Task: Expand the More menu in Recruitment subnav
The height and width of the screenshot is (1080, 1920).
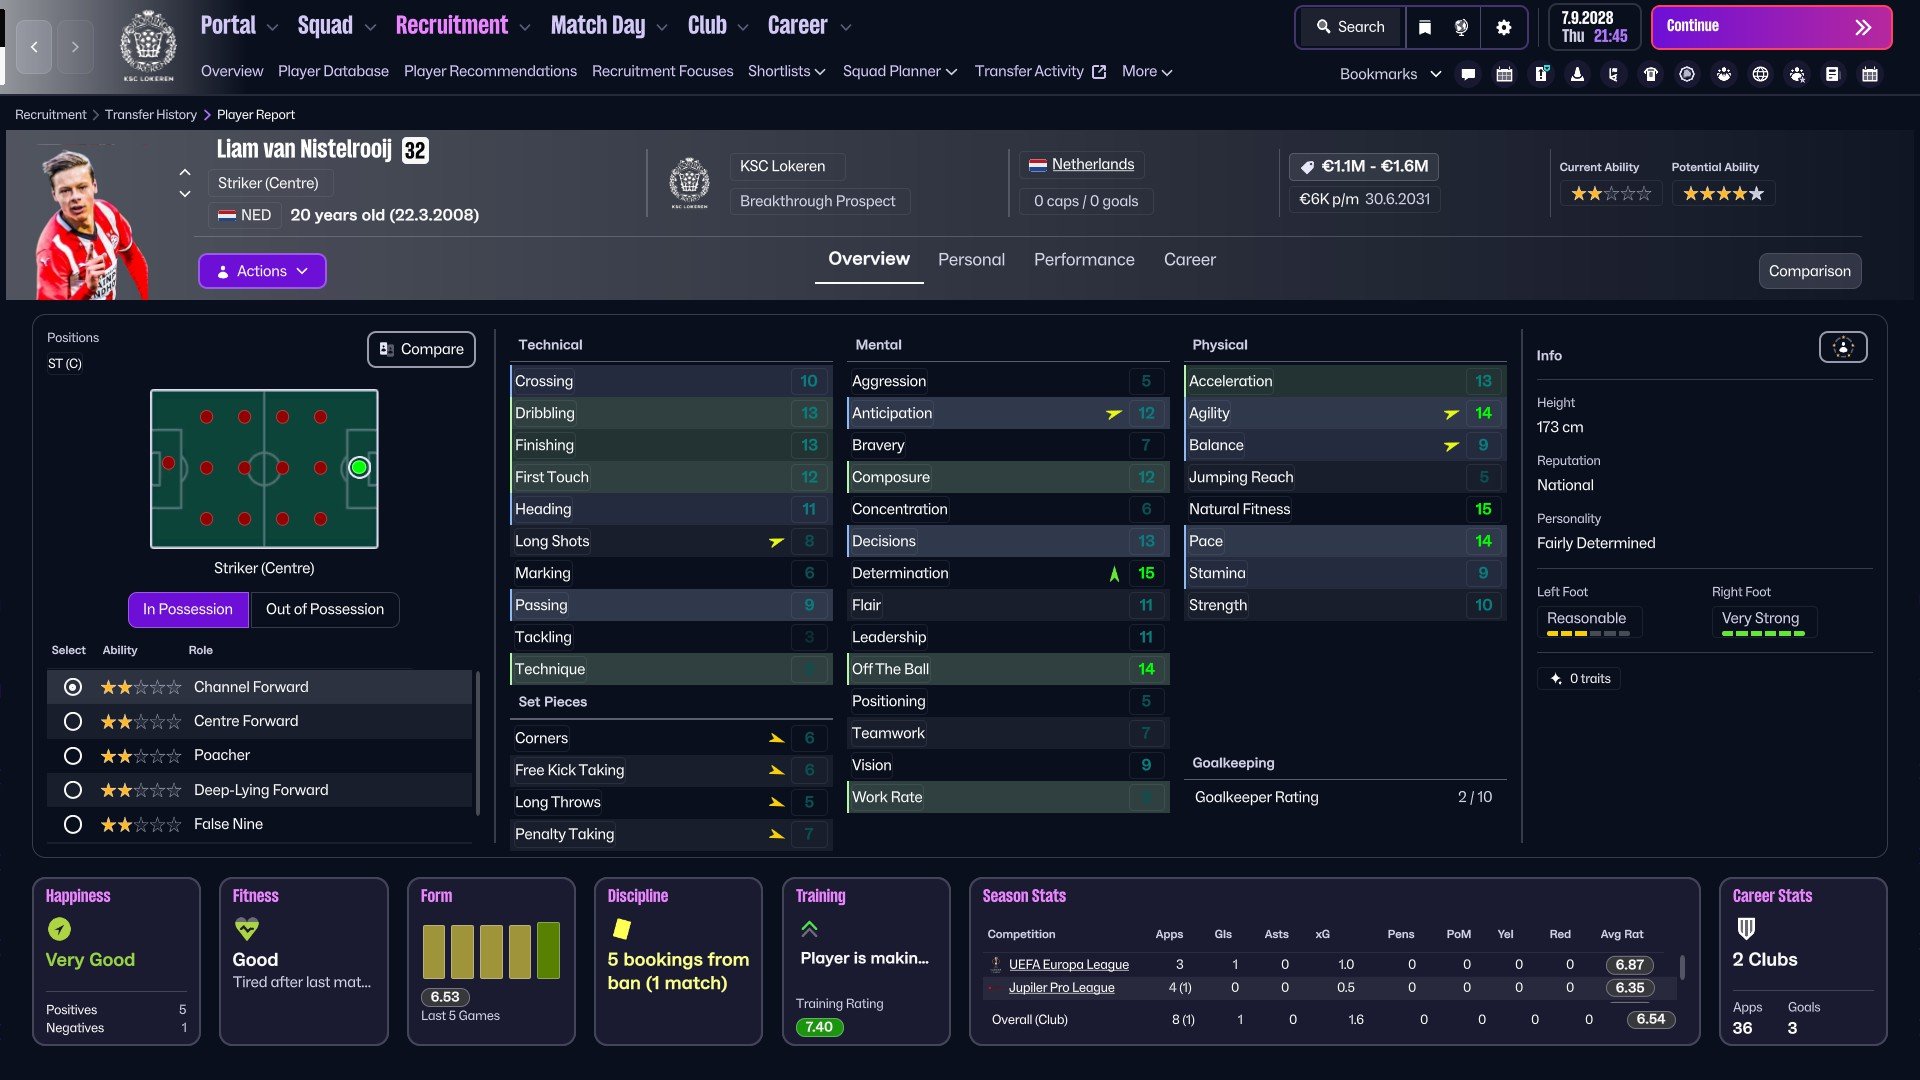Action: point(1147,71)
